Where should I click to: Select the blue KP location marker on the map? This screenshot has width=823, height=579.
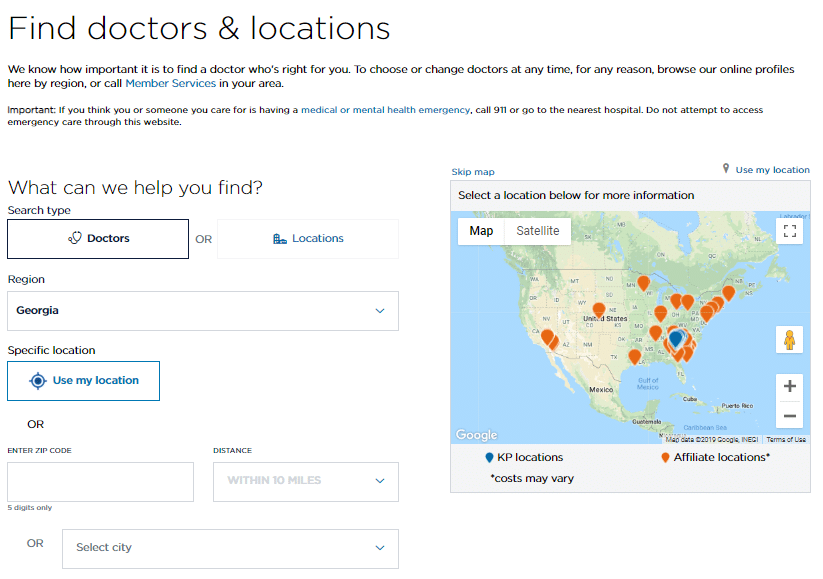[676, 338]
